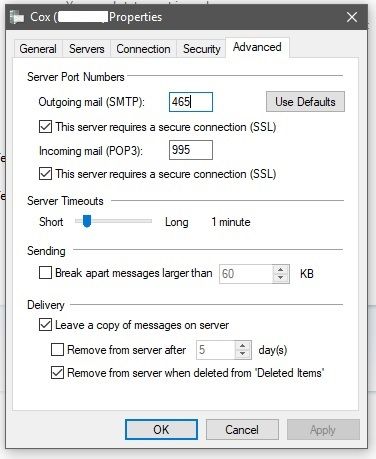Confirm settings with the OK button

[x=161, y=430]
